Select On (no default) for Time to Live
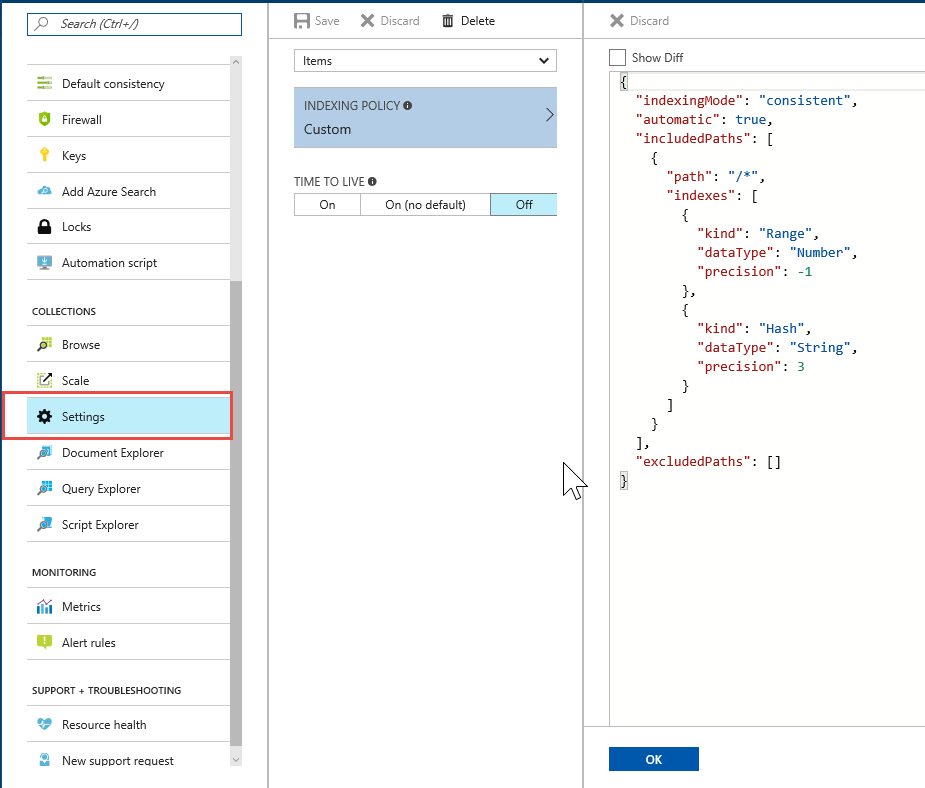The width and height of the screenshot is (925, 788). (x=425, y=205)
